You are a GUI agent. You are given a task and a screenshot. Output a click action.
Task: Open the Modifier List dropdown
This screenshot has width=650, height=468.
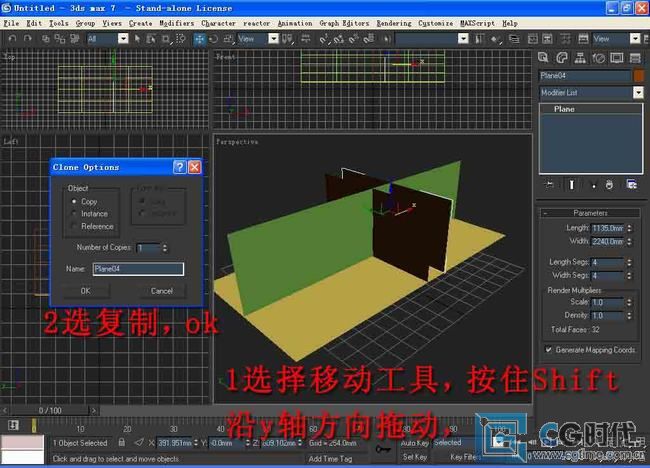click(592, 92)
